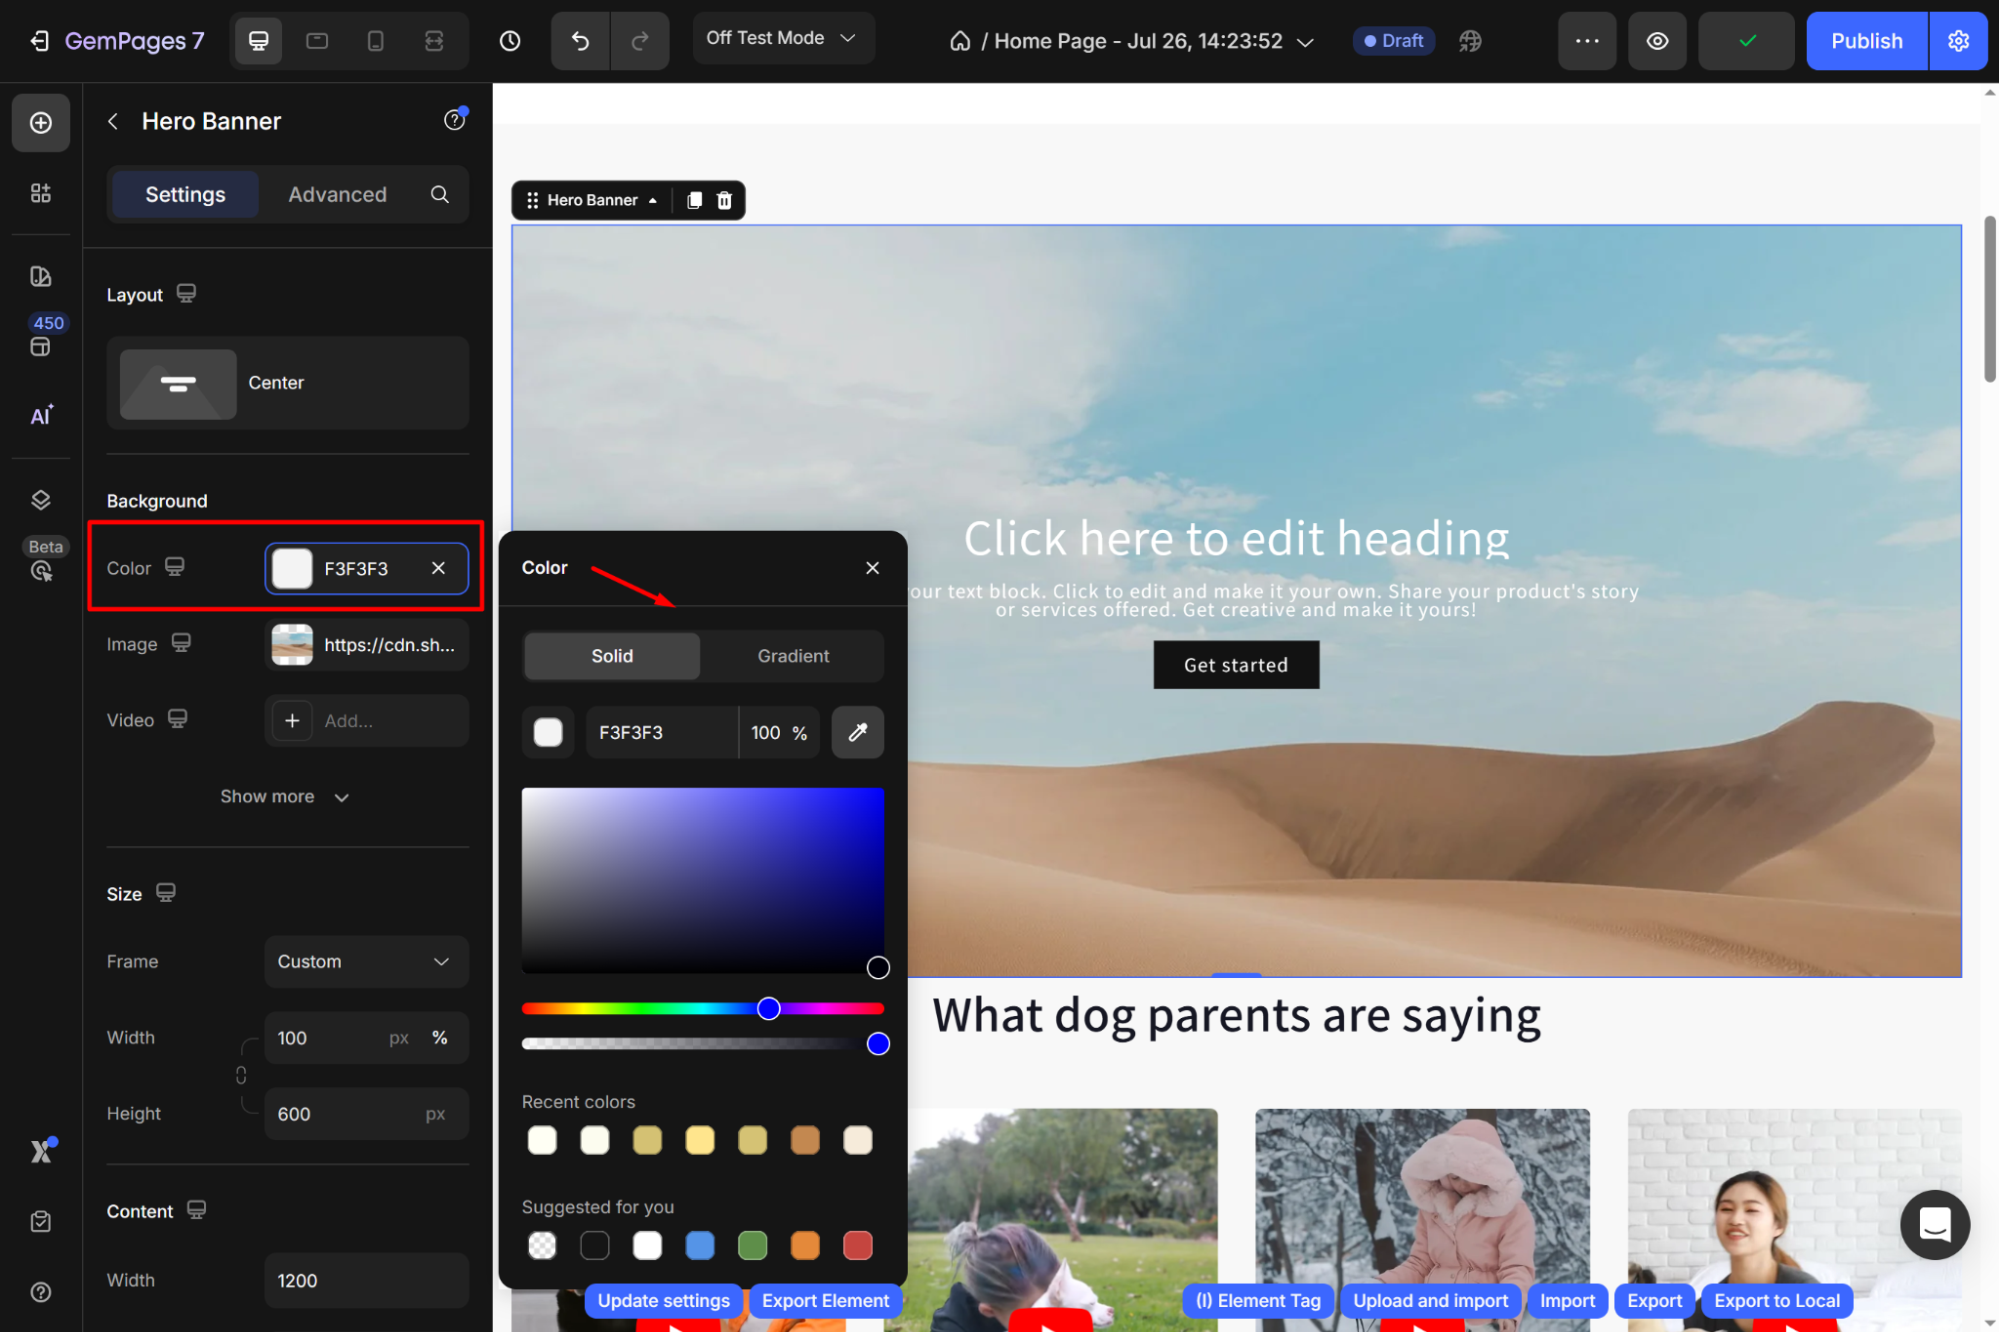1999x1333 pixels.
Task: Switch to mobile device view
Action: tap(375, 41)
